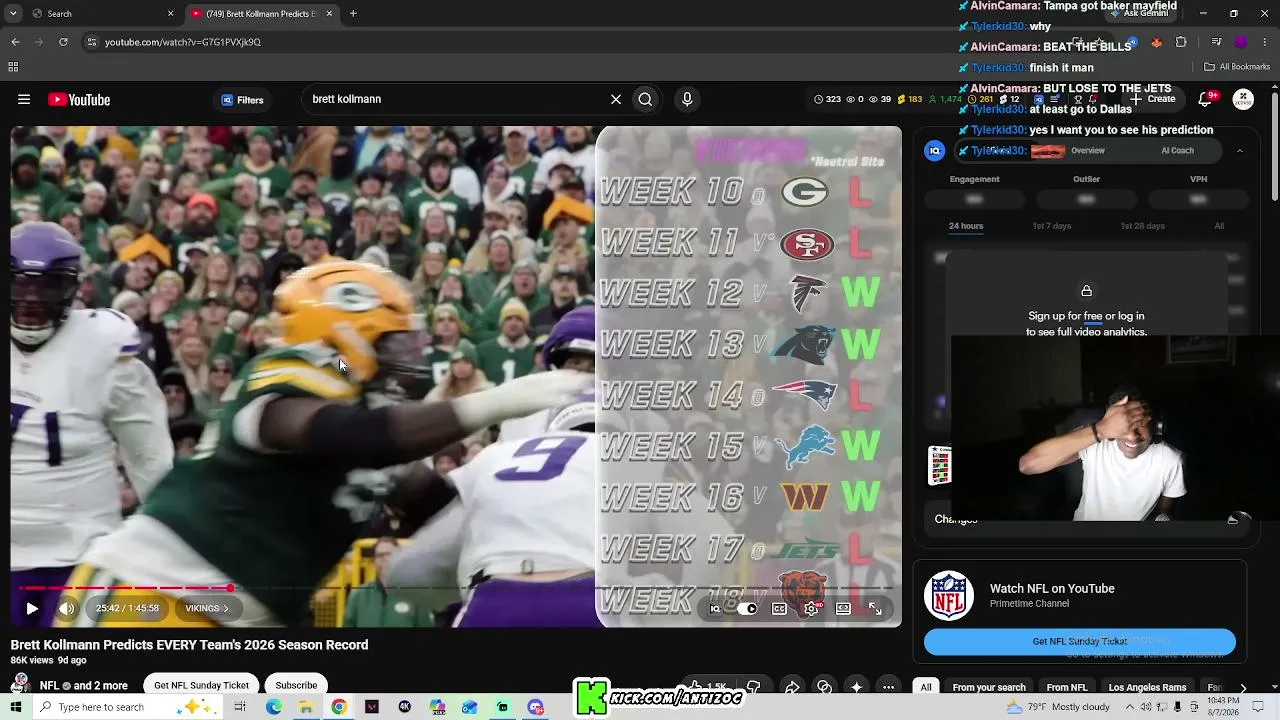The height and width of the screenshot is (720, 1280).
Task: Collapse the vidIQ panel chevron
Action: click(x=1240, y=151)
